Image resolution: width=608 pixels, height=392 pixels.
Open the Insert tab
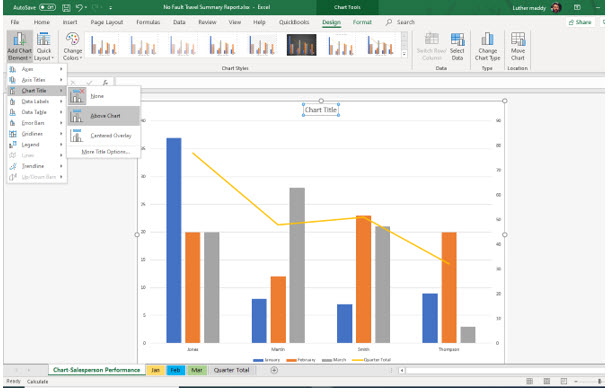point(70,22)
